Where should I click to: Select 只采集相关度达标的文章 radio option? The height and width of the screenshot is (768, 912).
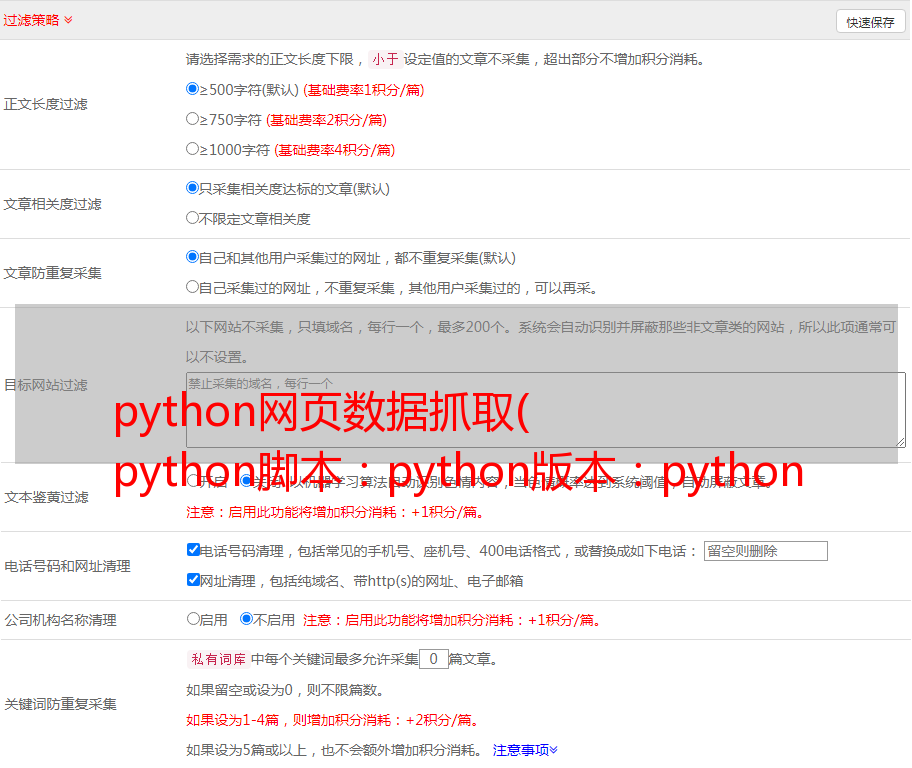[x=193, y=188]
